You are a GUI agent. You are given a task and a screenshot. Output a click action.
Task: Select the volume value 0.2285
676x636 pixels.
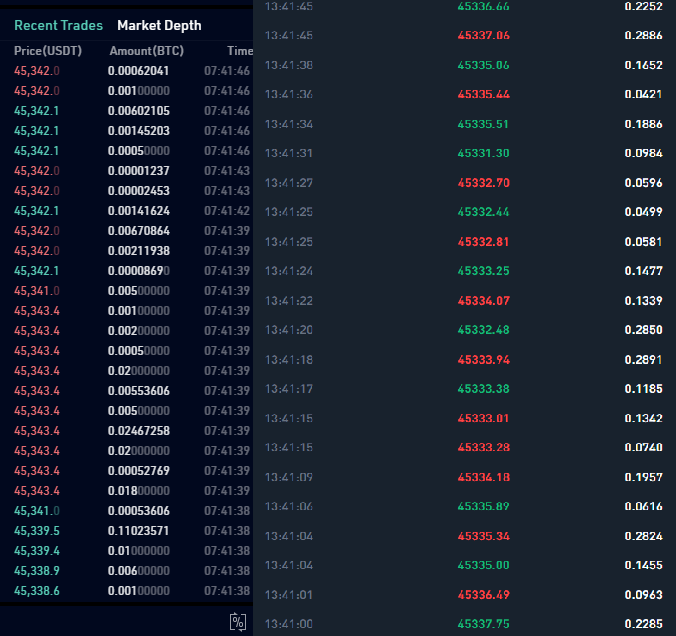pyautogui.click(x=643, y=624)
